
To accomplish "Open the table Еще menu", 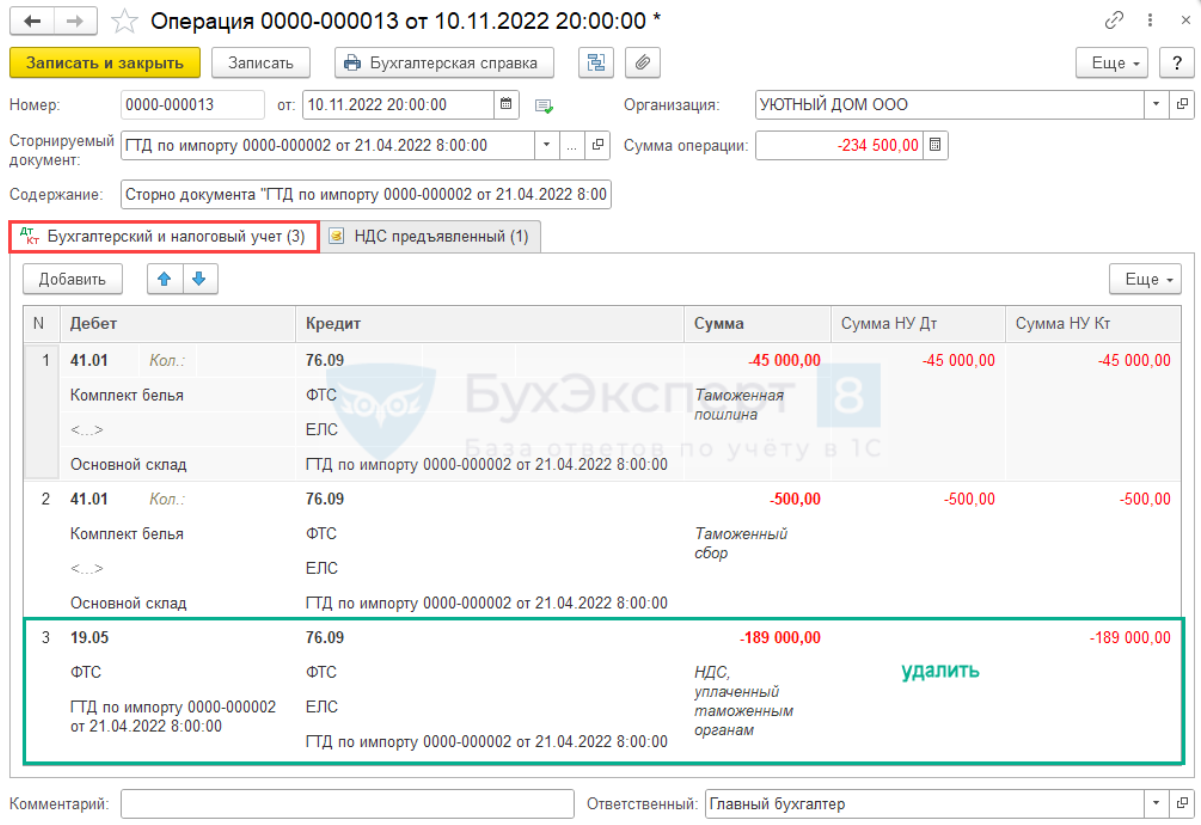I will [1145, 279].
